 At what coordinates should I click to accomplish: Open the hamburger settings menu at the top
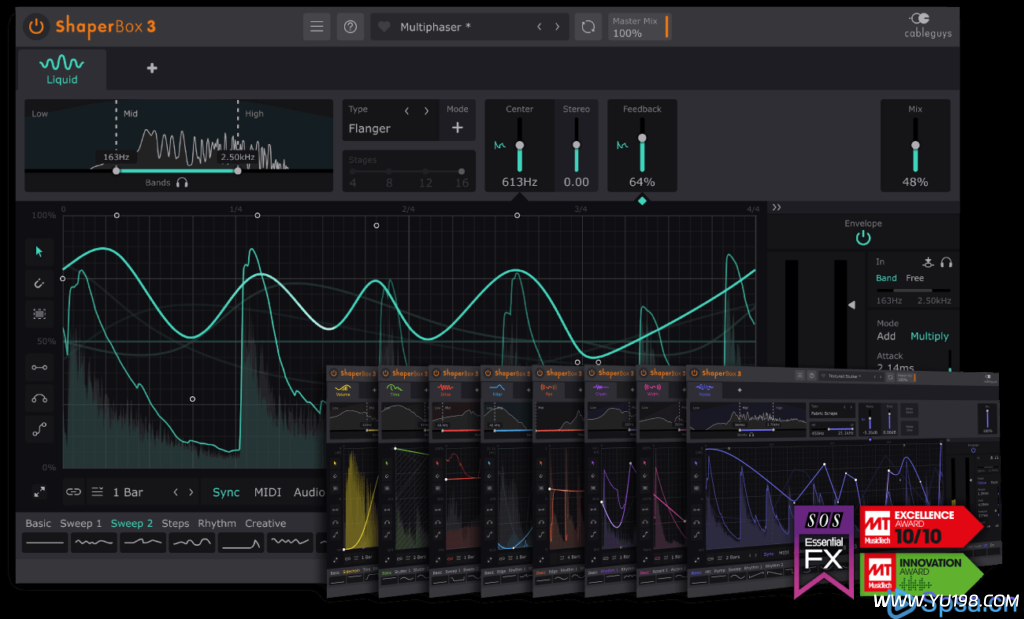click(x=316, y=26)
